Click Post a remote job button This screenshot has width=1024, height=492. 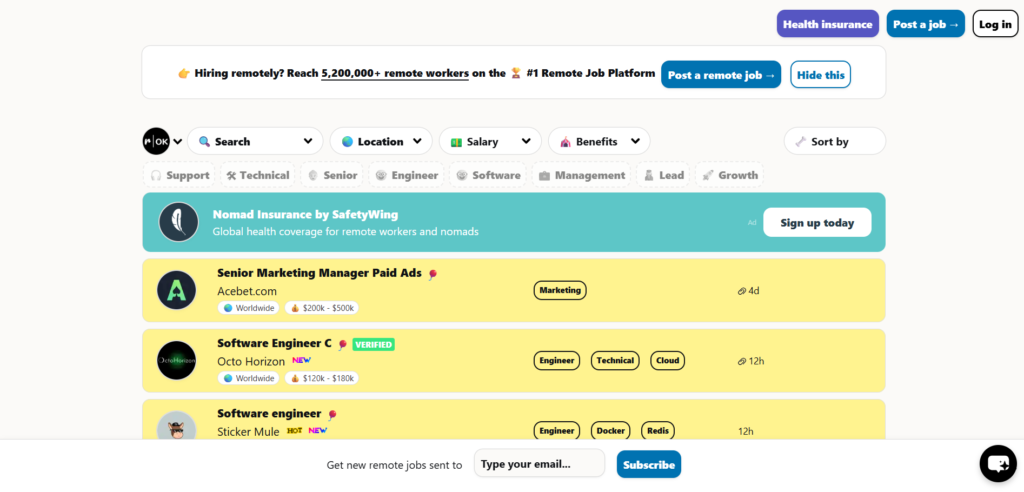click(721, 74)
